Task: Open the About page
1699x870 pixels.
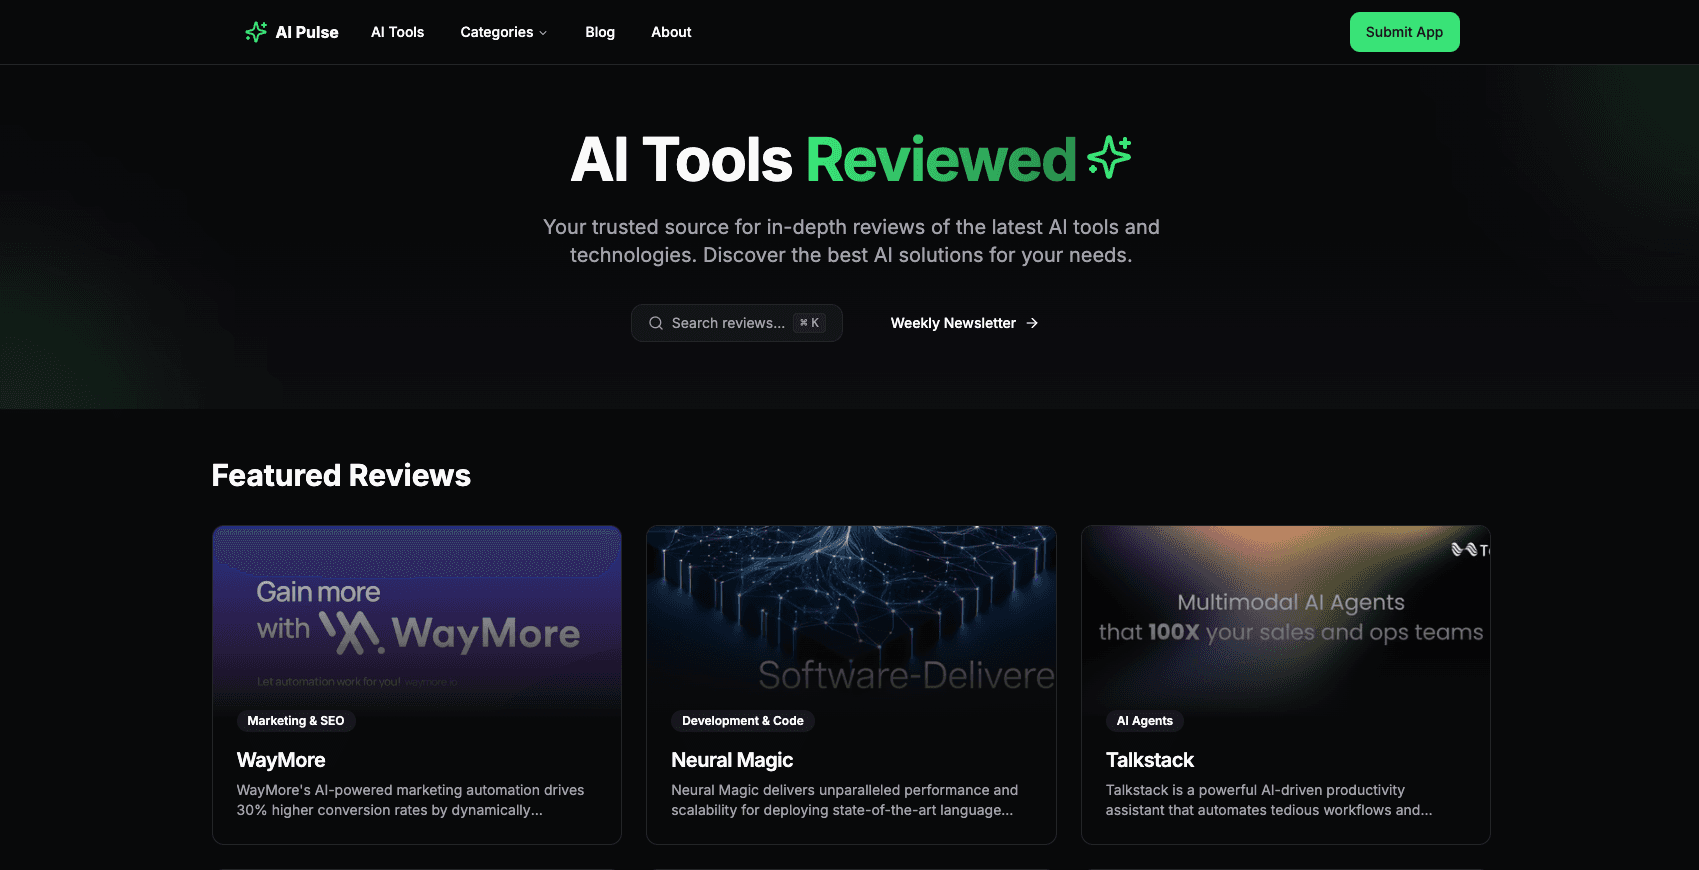Action: (671, 32)
